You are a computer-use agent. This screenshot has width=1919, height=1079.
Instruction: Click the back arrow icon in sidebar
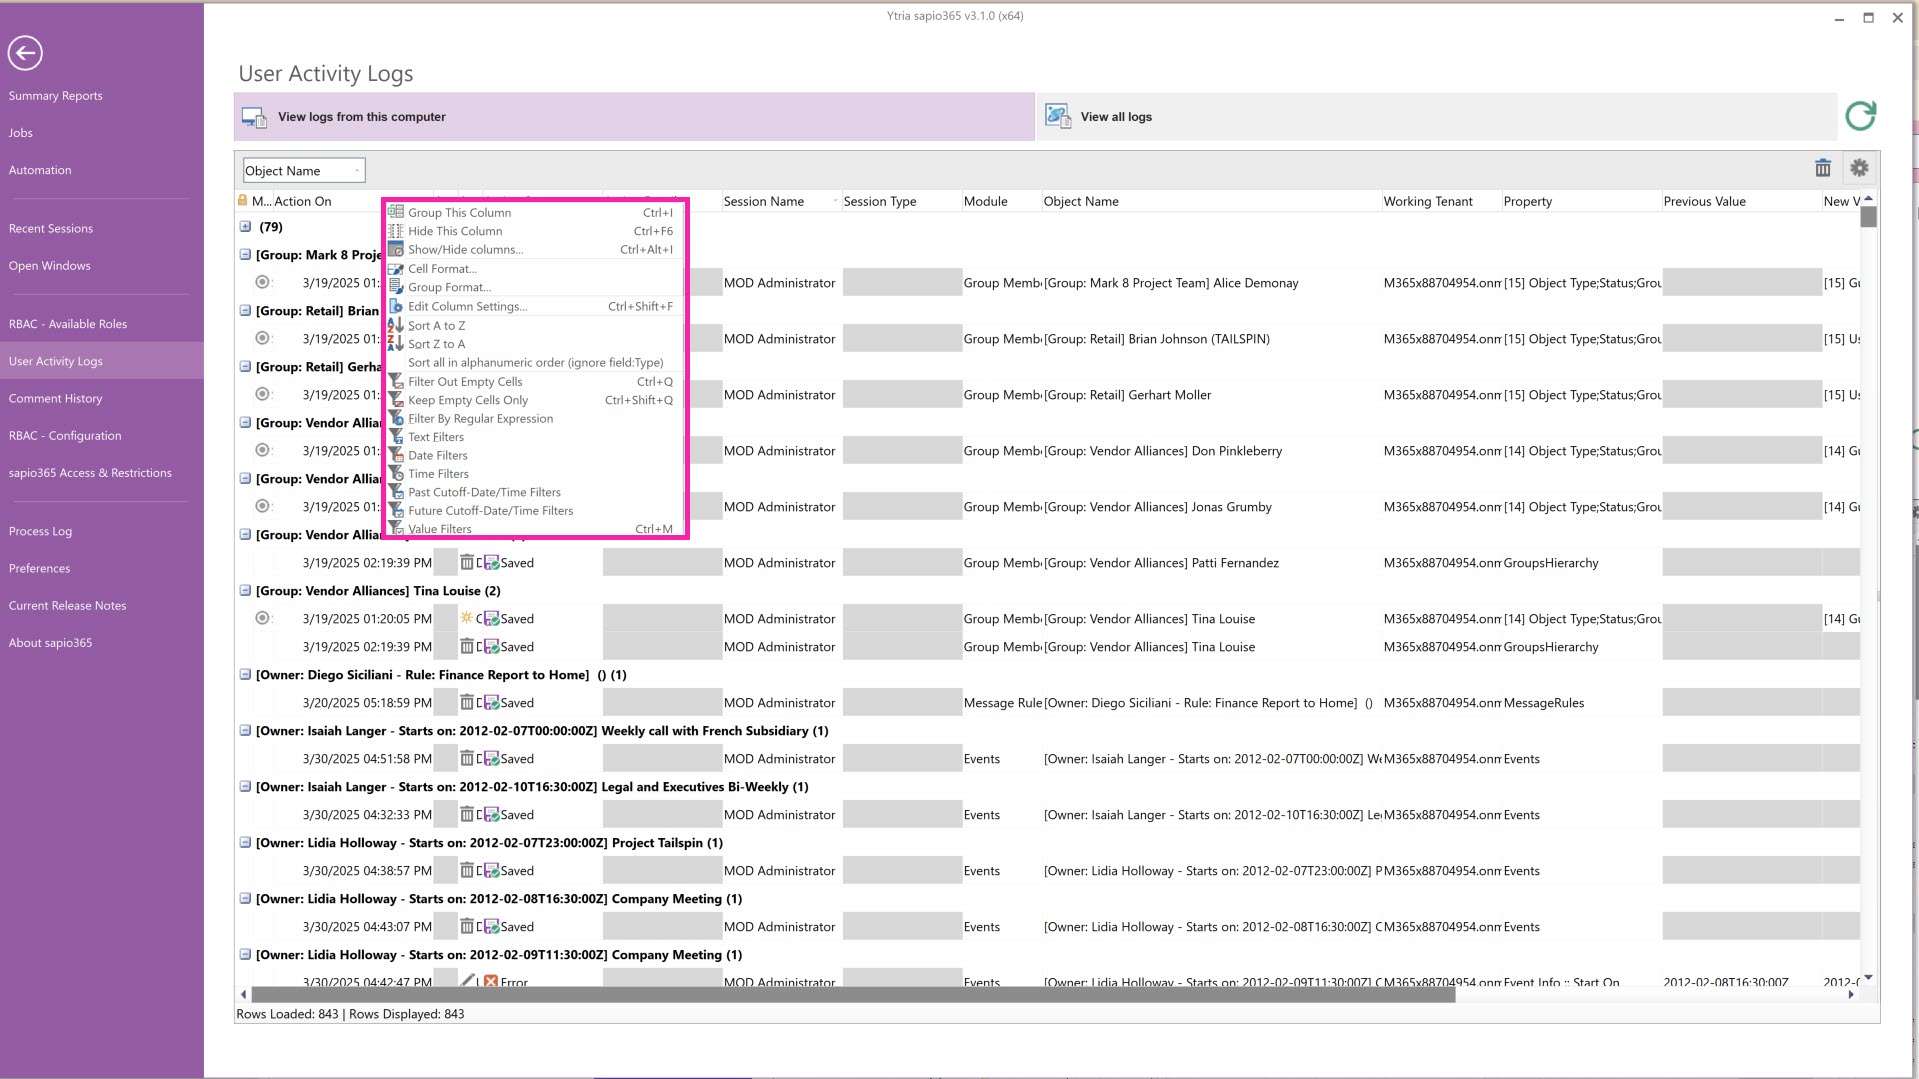pyautogui.click(x=25, y=53)
